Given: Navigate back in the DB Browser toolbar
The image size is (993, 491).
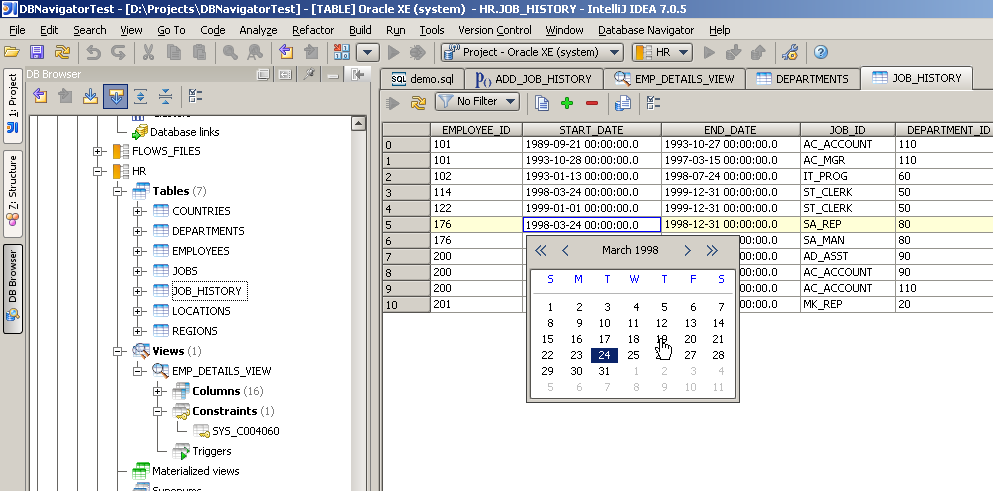Looking at the screenshot, I should [40, 96].
